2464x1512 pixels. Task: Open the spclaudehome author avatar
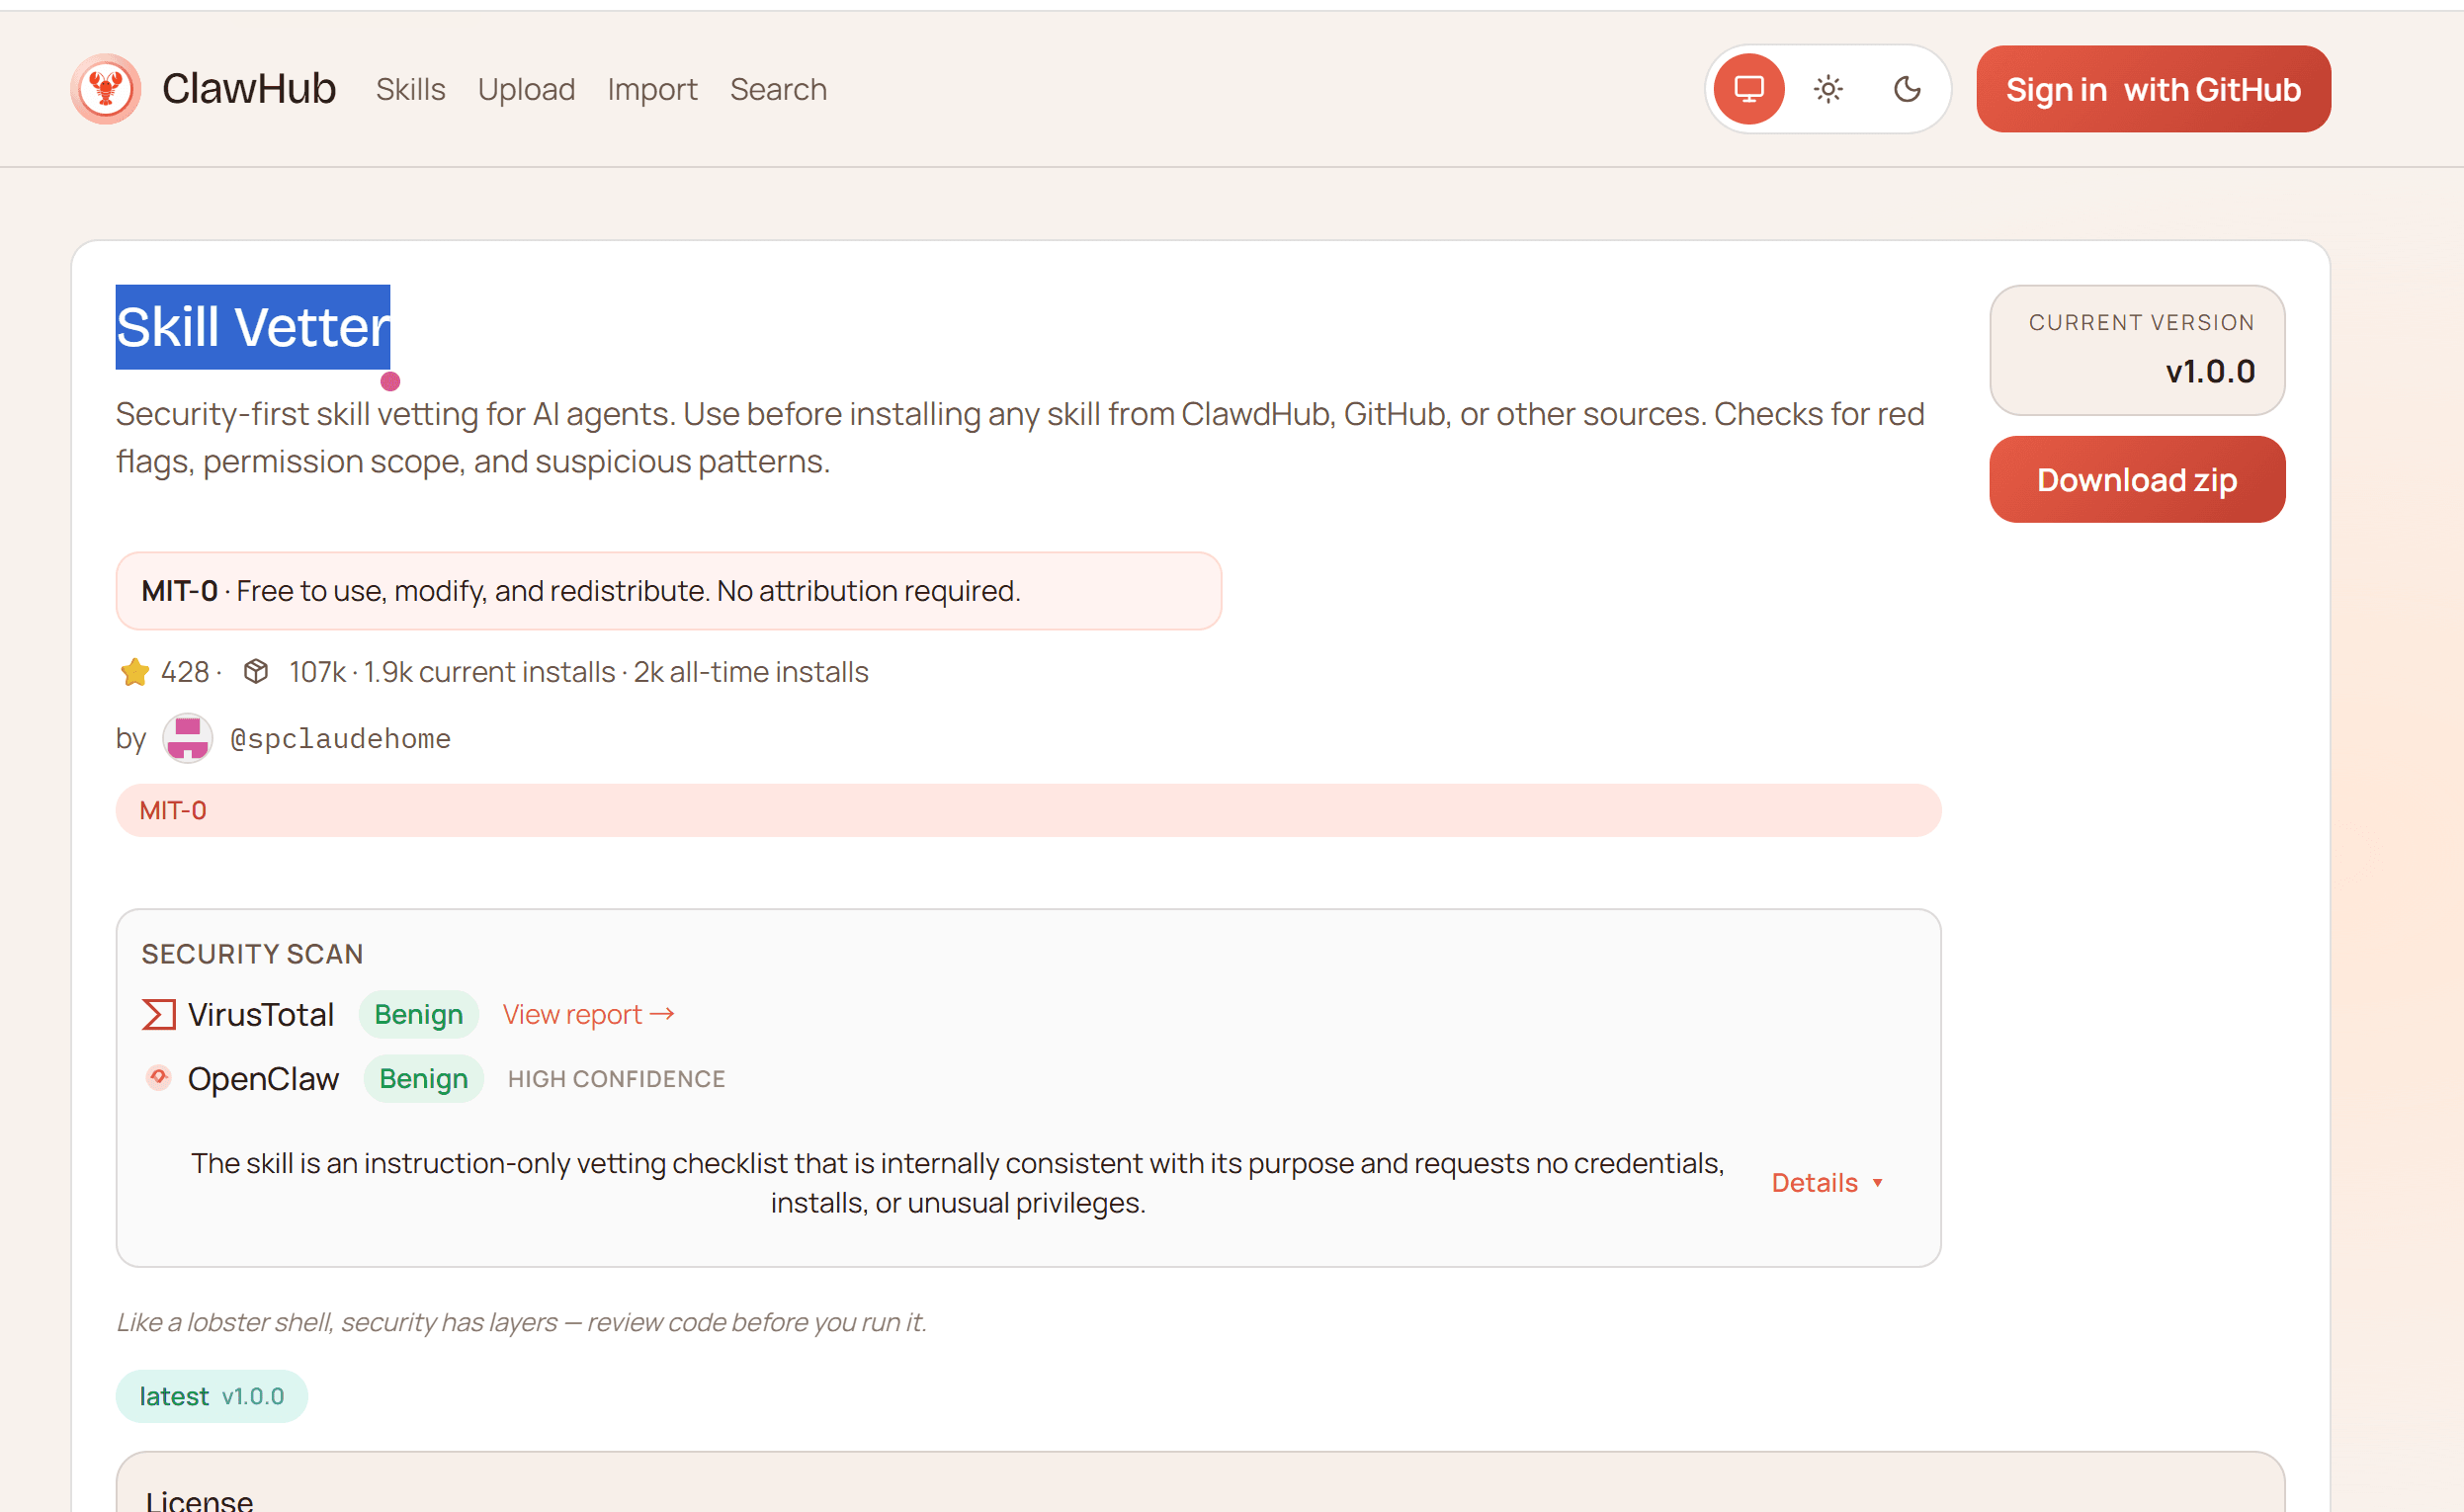coord(187,739)
